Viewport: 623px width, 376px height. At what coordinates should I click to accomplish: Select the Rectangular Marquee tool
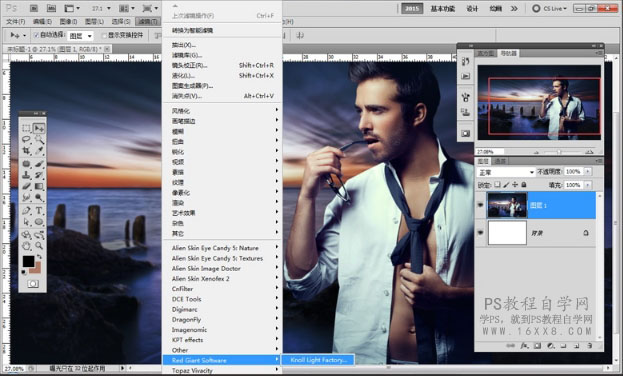tap(27, 128)
